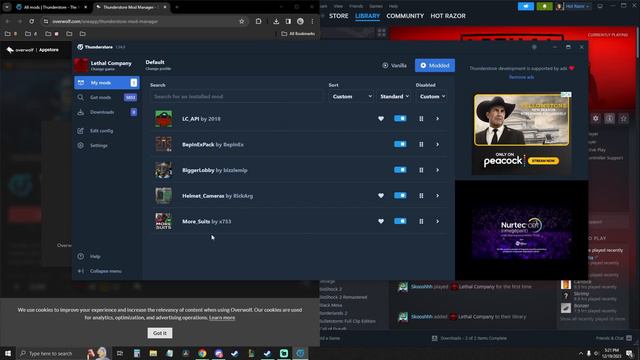640x360 pixels.
Task: Click the installed mod search field
Action: coord(236,97)
